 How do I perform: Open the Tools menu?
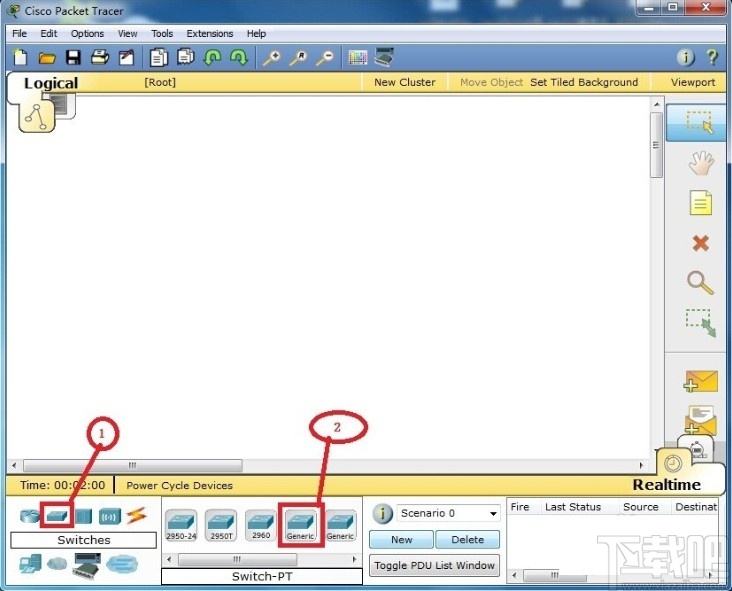(162, 34)
